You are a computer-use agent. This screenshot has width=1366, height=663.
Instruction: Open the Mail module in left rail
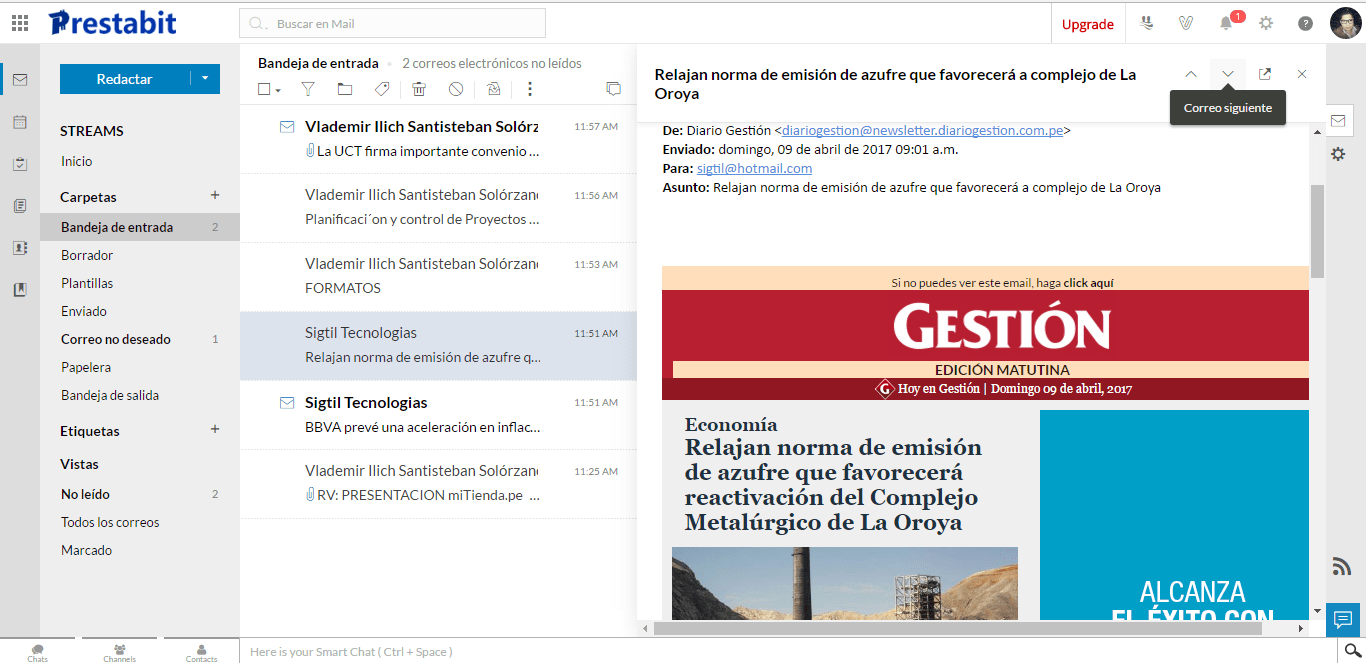click(20, 80)
